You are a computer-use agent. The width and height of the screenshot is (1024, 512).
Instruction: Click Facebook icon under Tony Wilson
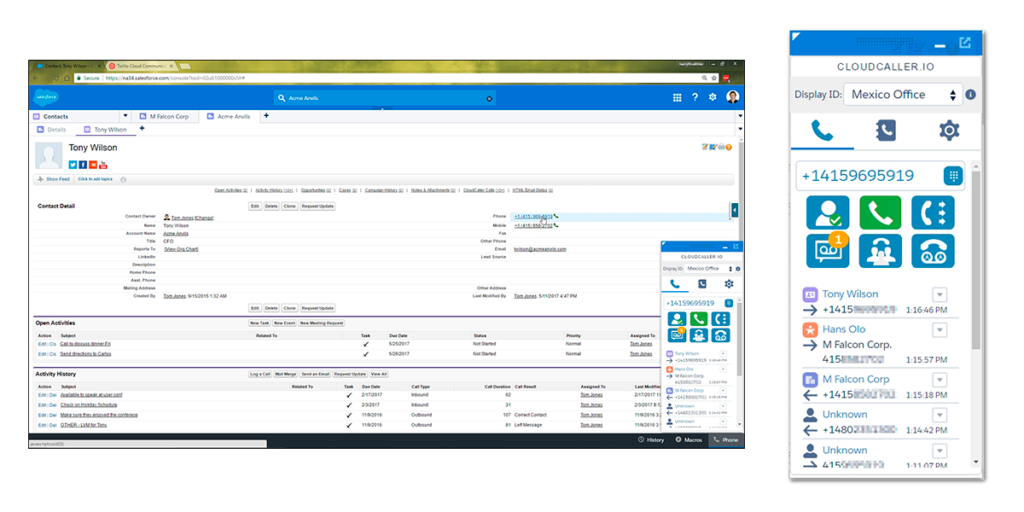[83, 165]
